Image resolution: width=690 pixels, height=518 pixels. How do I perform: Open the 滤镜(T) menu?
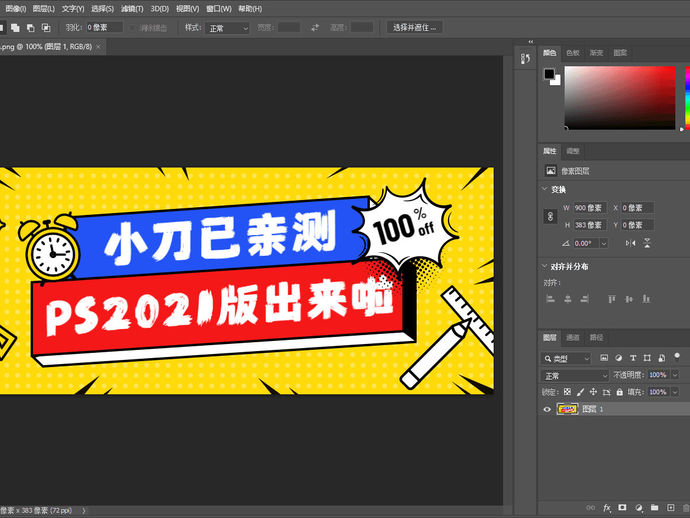(x=132, y=9)
